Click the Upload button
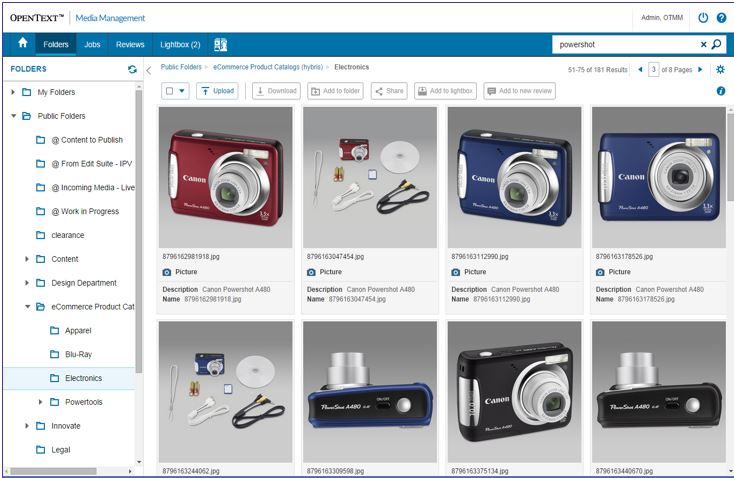The height and width of the screenshot is (478, 734). click(217, 91)
